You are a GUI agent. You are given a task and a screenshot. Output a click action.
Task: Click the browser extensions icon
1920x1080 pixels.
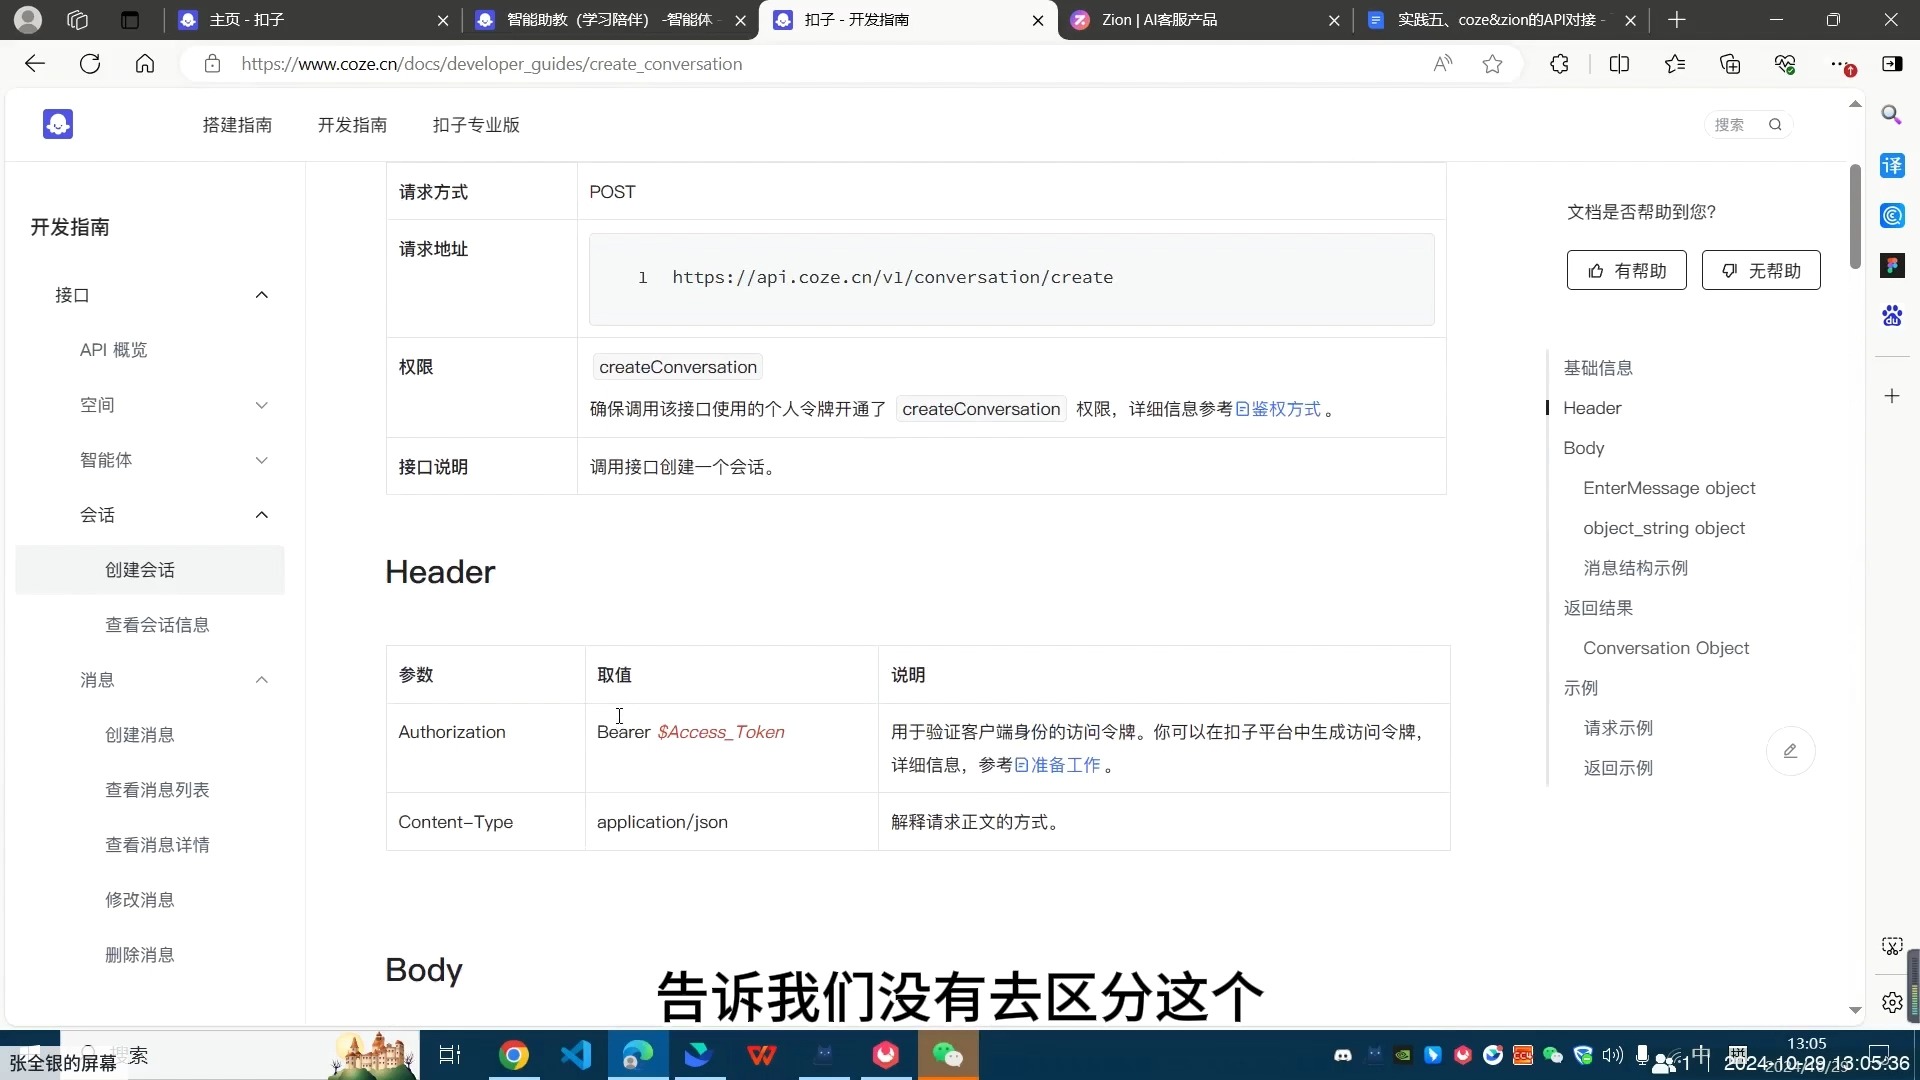(1559, 64)
